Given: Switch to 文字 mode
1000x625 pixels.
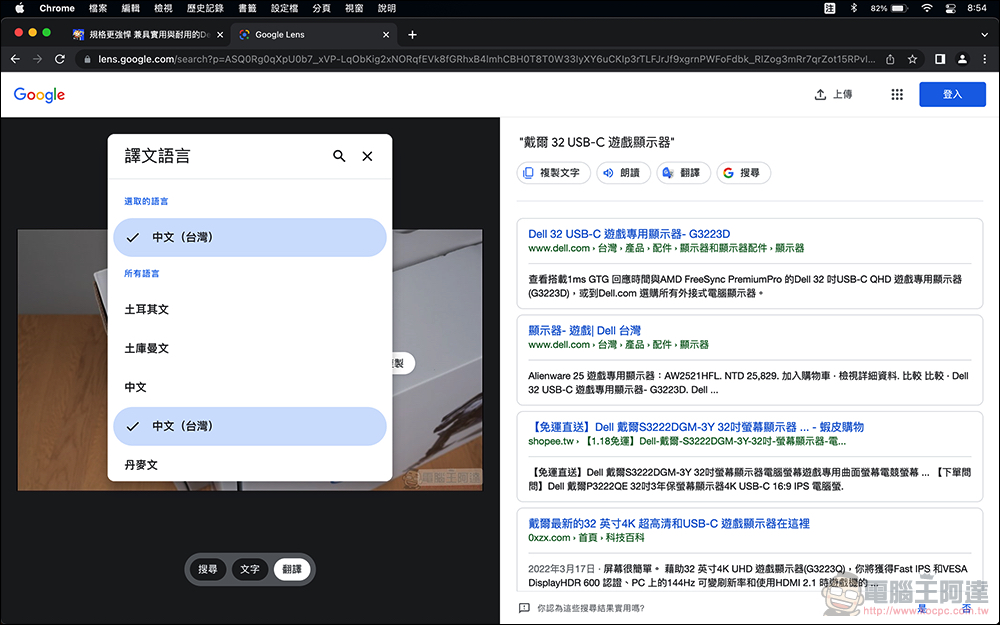Looking at the screenshot, I should 250,569.
